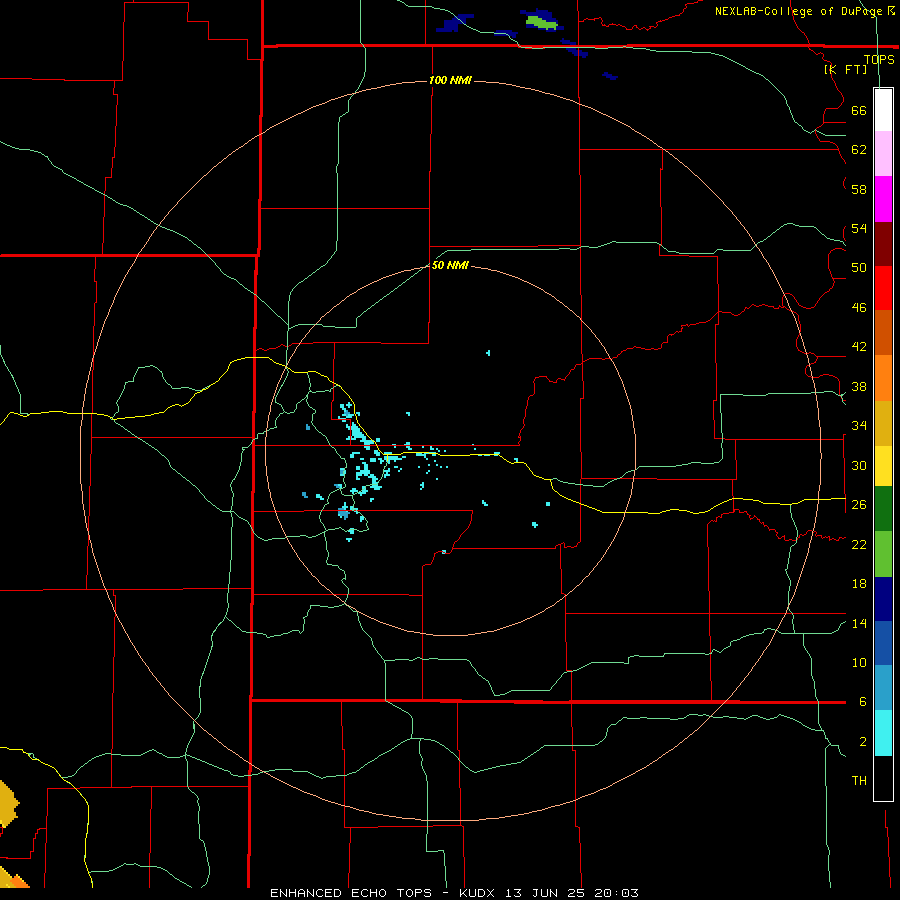Click the light pink legend swatch

click(883, 154)
